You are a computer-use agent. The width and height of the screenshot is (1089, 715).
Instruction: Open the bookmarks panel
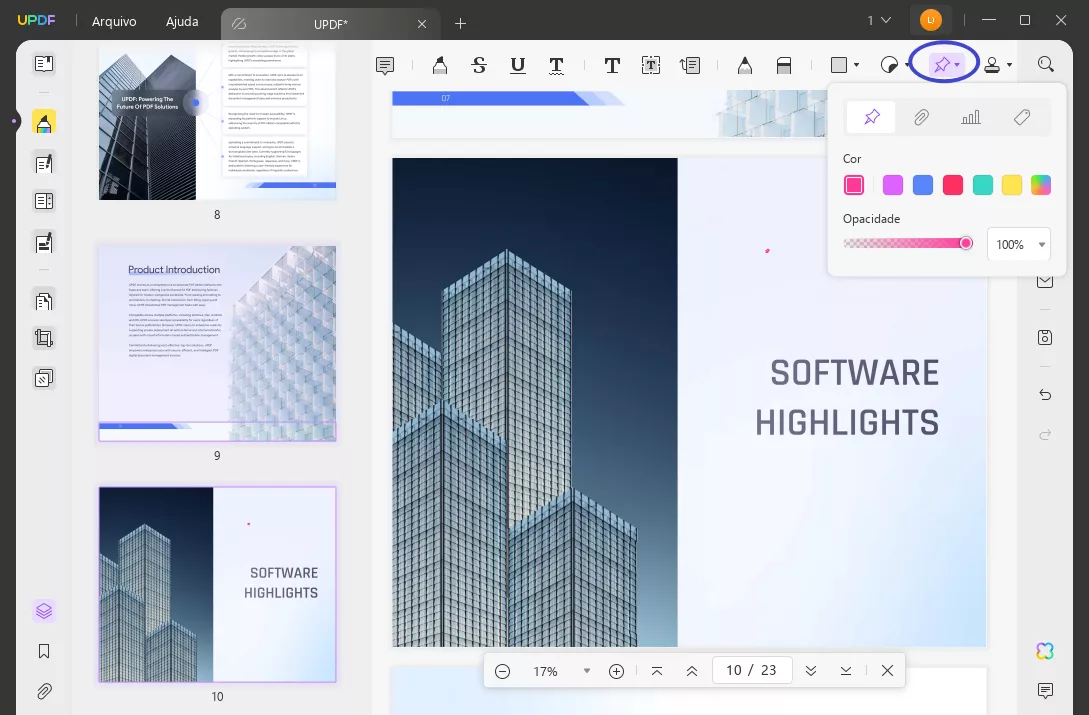click(x=44, y=651)
